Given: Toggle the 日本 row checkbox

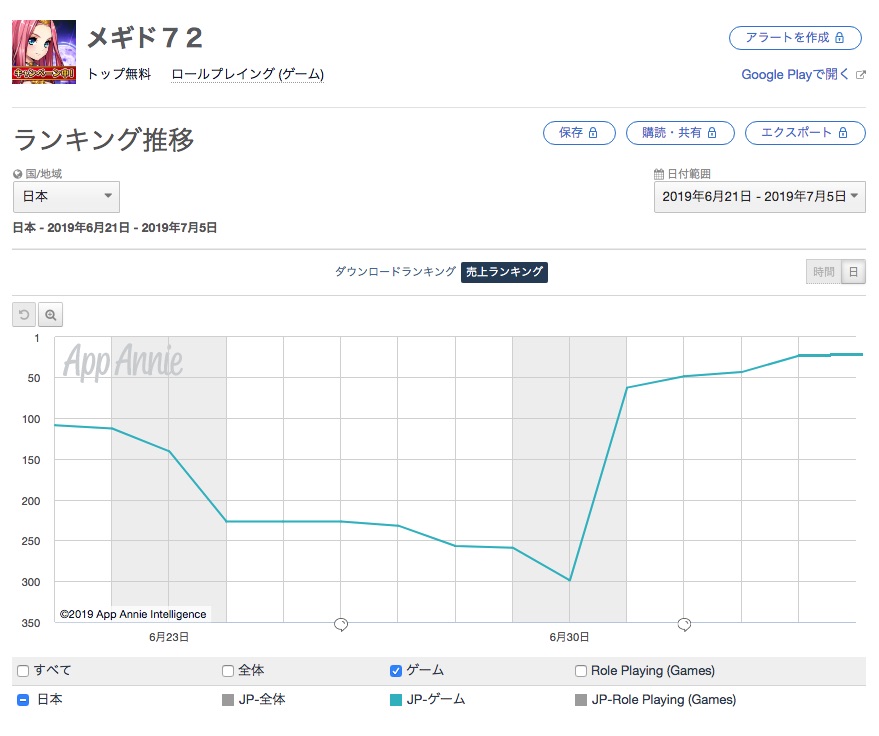Looking at the screenshot, I should pos(23,700).
